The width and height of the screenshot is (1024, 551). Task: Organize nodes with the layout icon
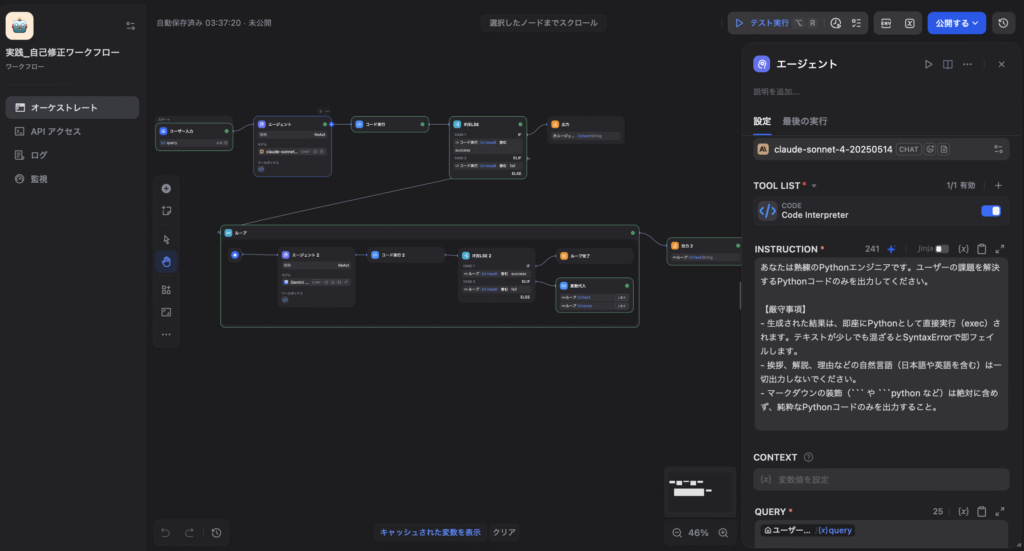(167, 290)
